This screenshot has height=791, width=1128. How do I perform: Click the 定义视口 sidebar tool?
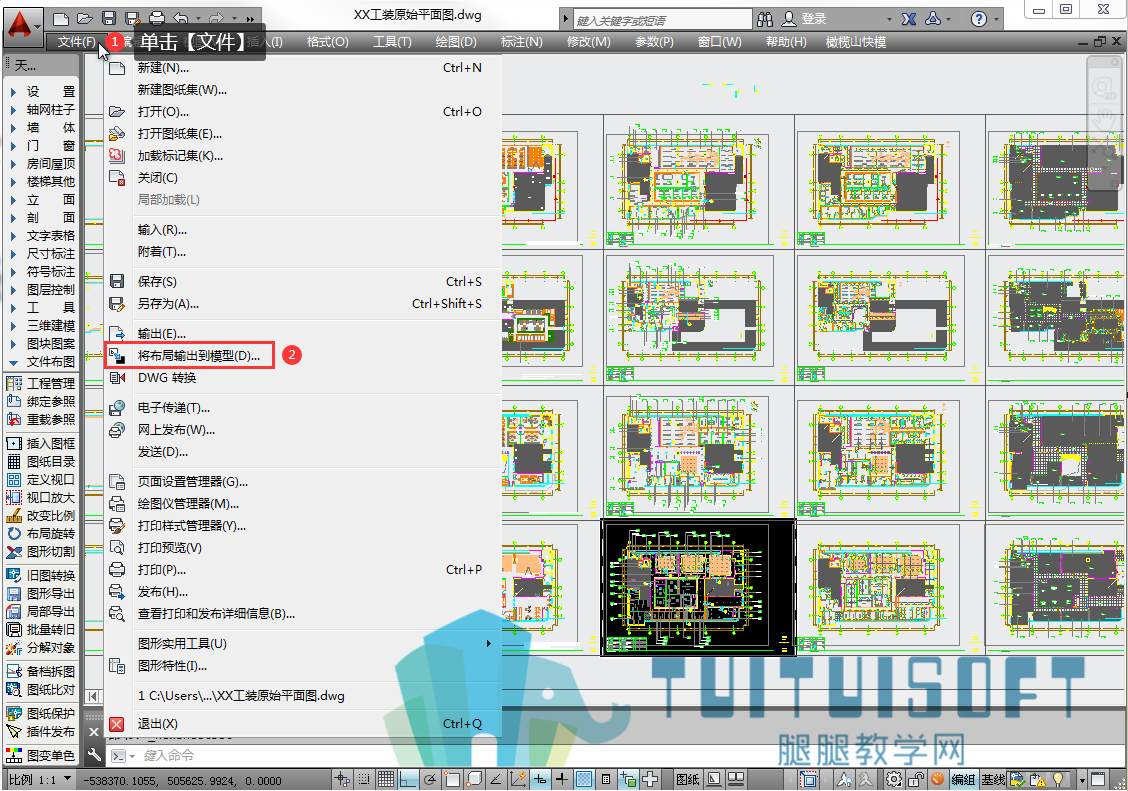point(41,480)
